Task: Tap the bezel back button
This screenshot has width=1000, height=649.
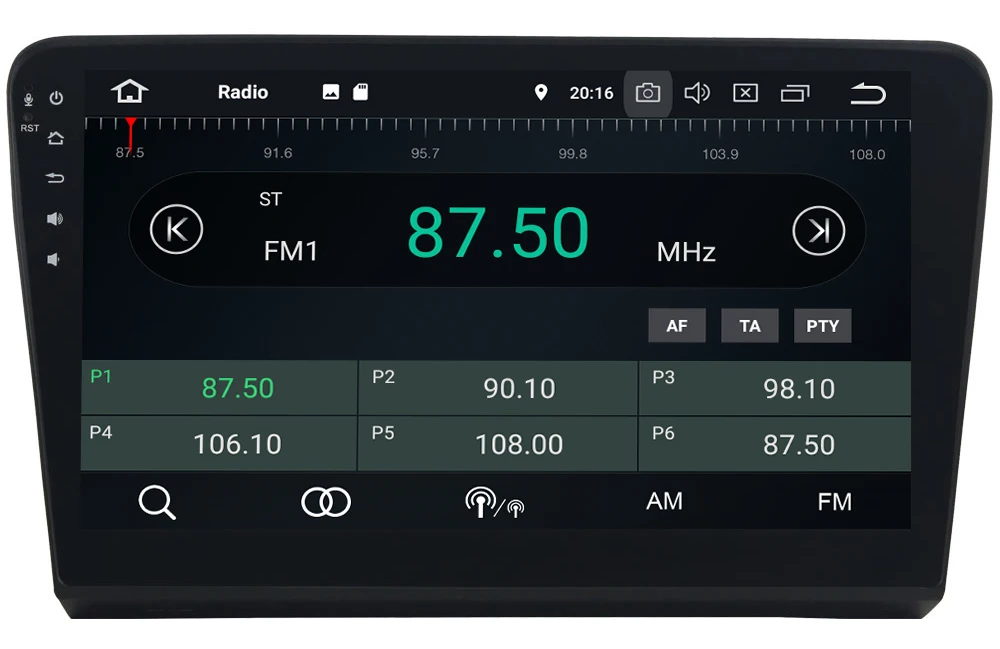Action: pyautogui.click(x=55, y=178)
